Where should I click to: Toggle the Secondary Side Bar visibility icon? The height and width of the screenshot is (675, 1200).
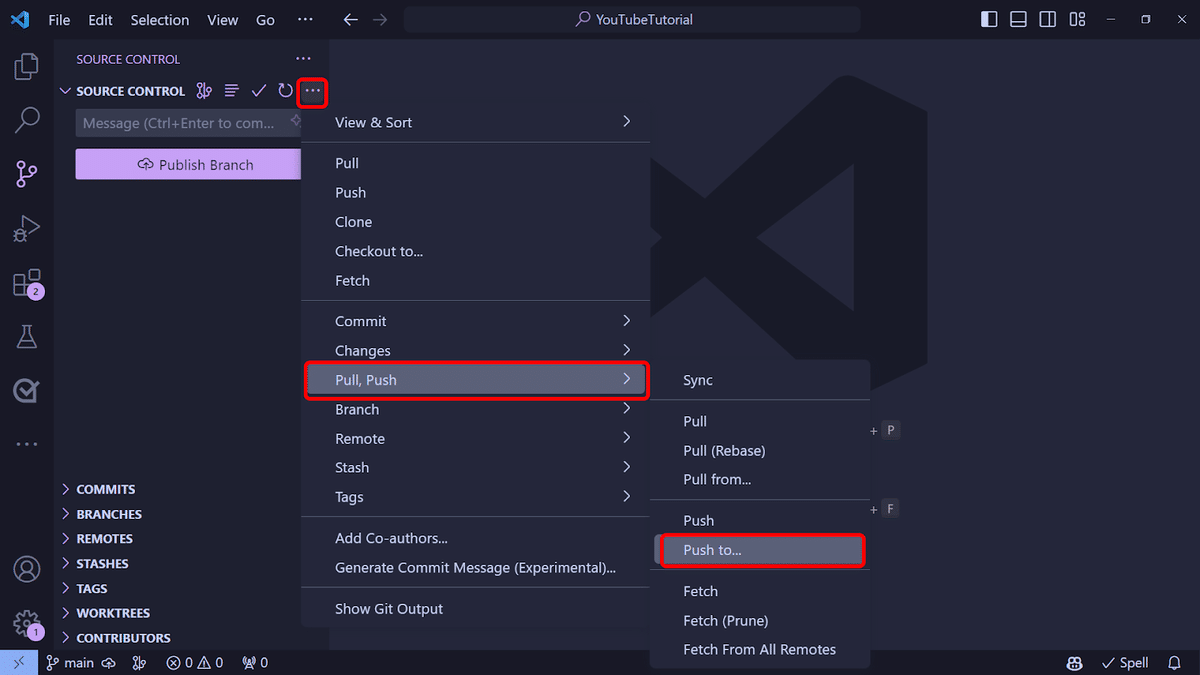tap(1047, 19)
